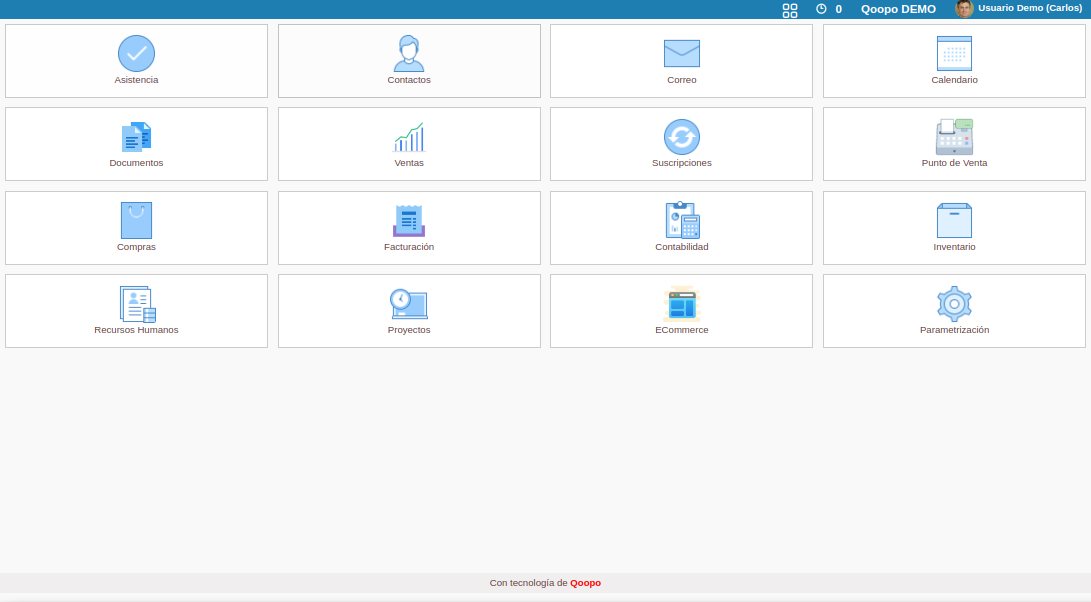Open the Parametrización settings module

click(x=954, y=310)
